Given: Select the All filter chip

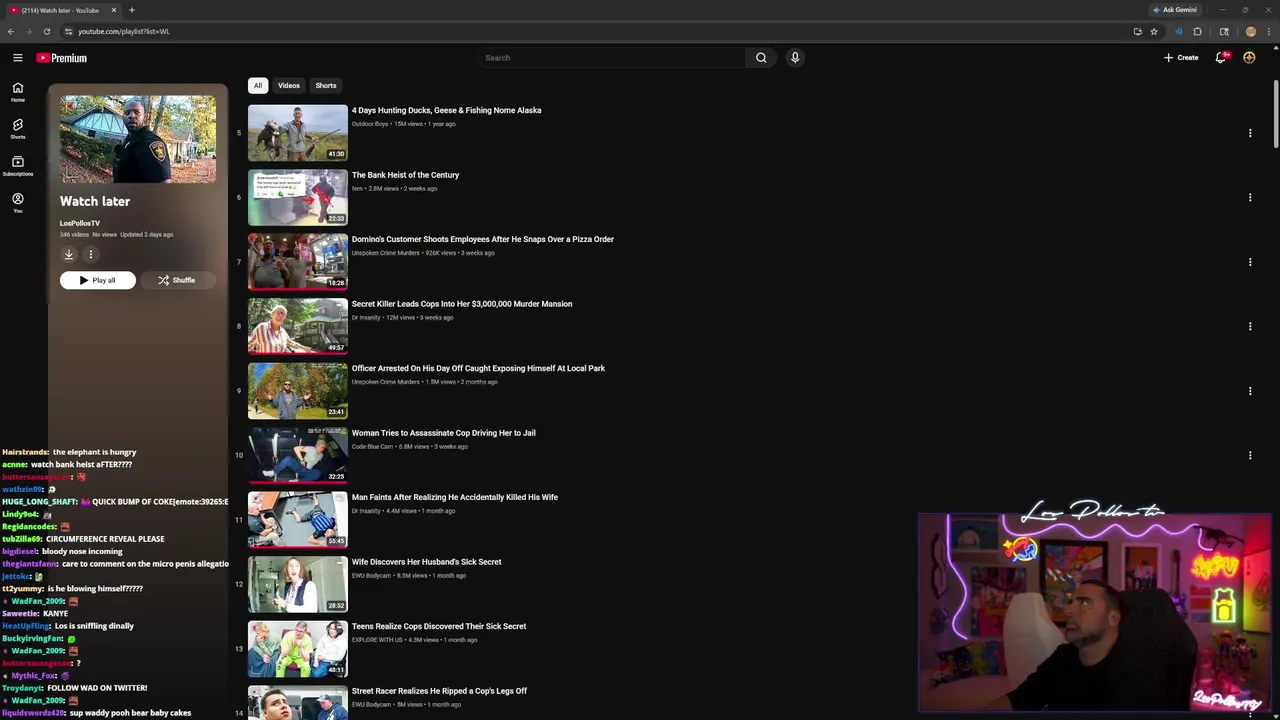Looking at the screenshot, I should [x=257, y=85].
